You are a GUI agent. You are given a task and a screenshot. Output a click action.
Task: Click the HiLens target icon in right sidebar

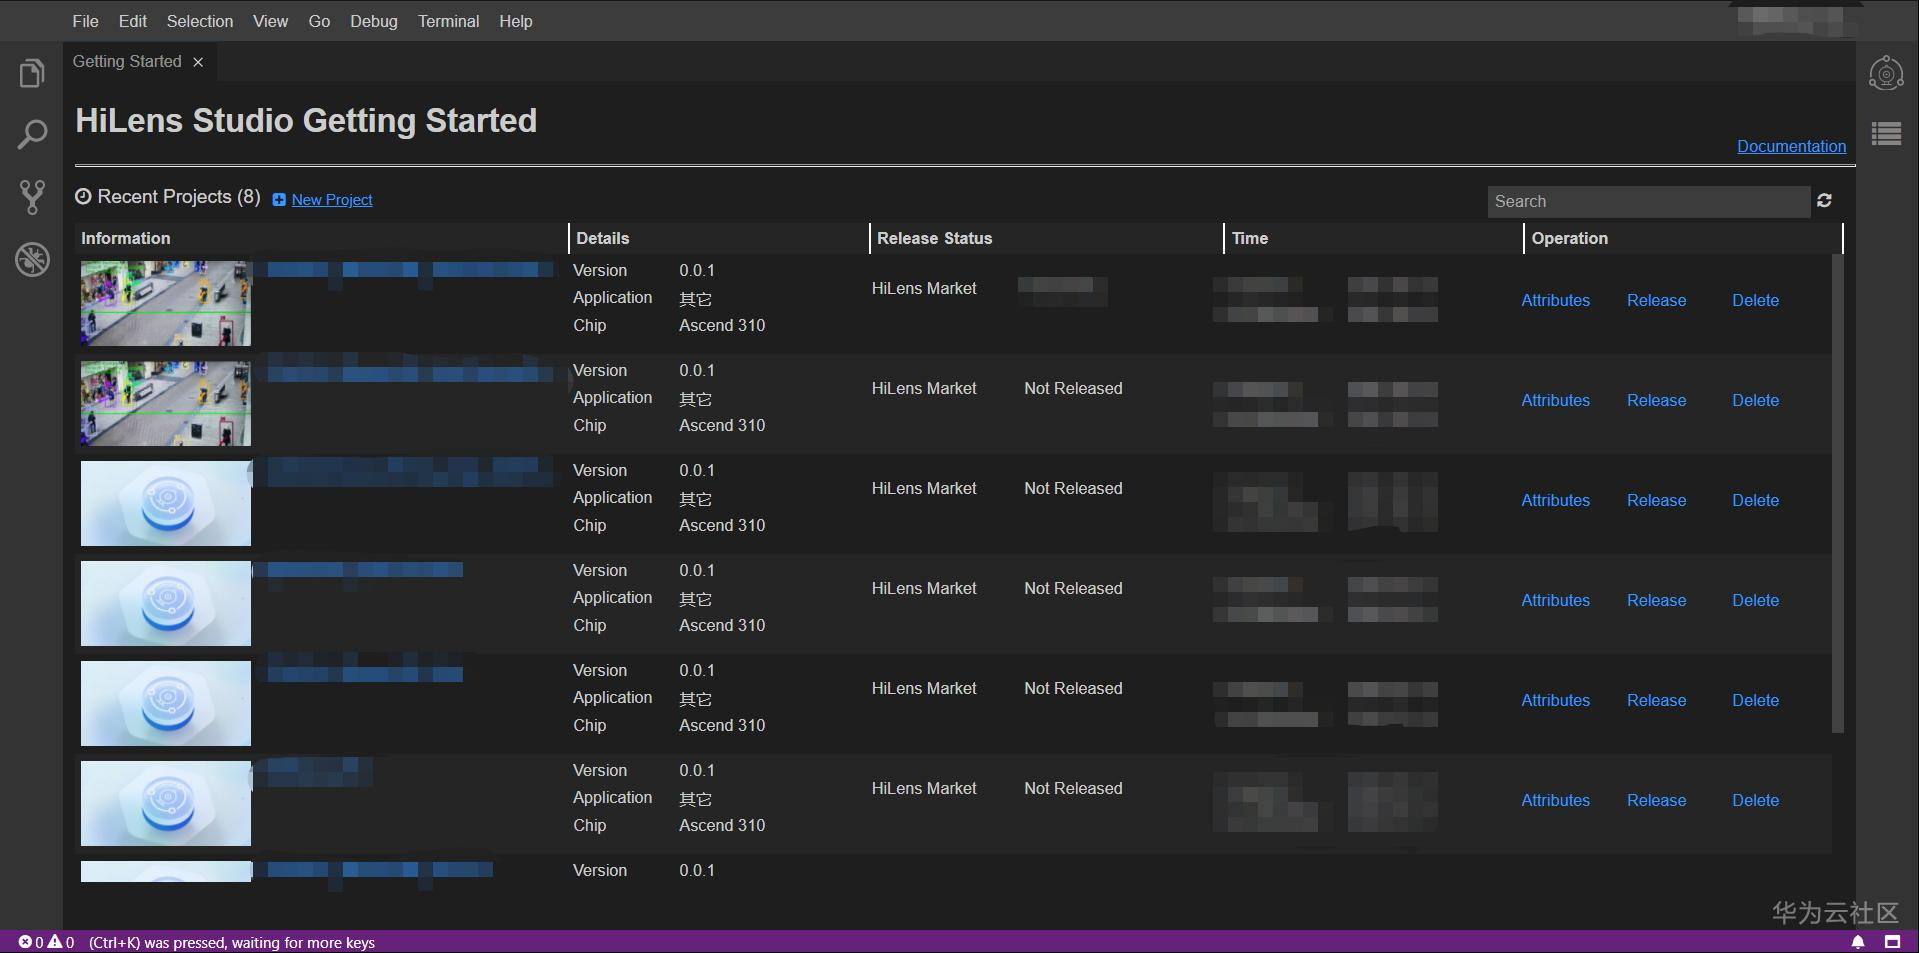[x=1886, y=74]
